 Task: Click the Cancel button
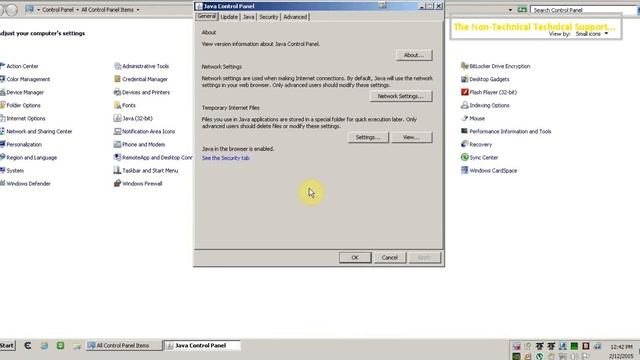390,258
